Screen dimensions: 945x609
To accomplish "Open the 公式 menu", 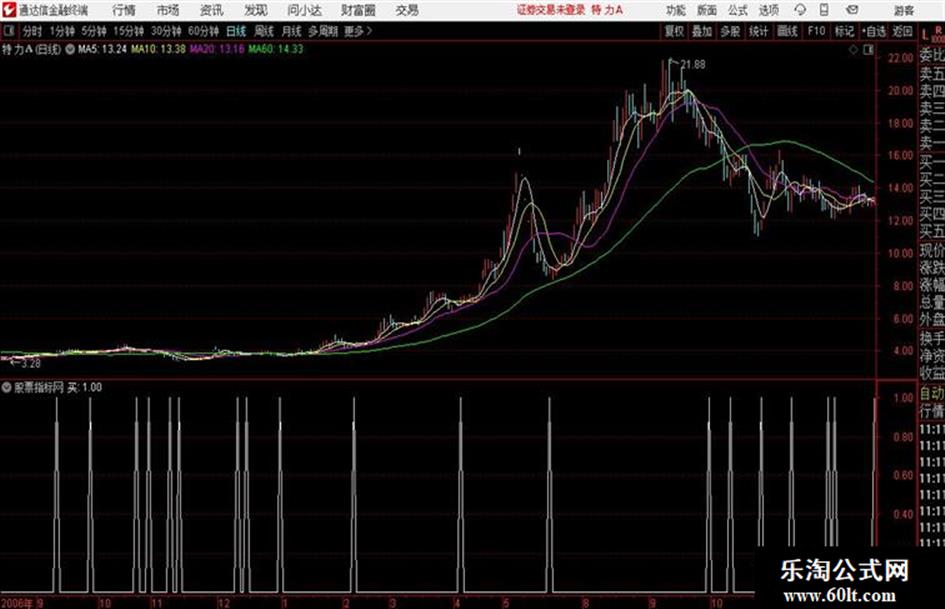I will point(737,10).
